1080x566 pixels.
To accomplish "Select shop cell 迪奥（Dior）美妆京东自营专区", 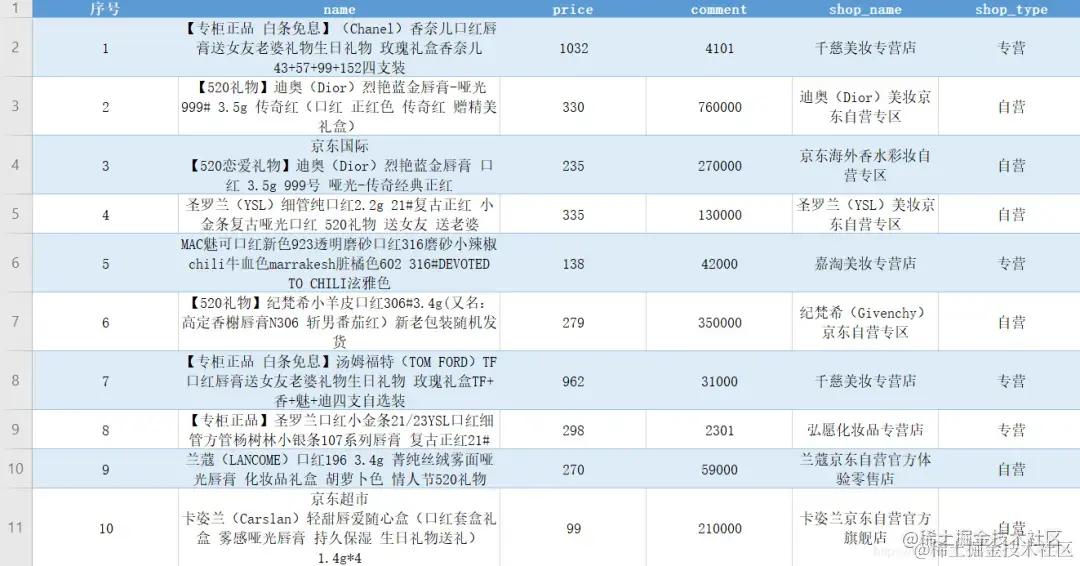I will pyautogui.click(x=865, y=106).
